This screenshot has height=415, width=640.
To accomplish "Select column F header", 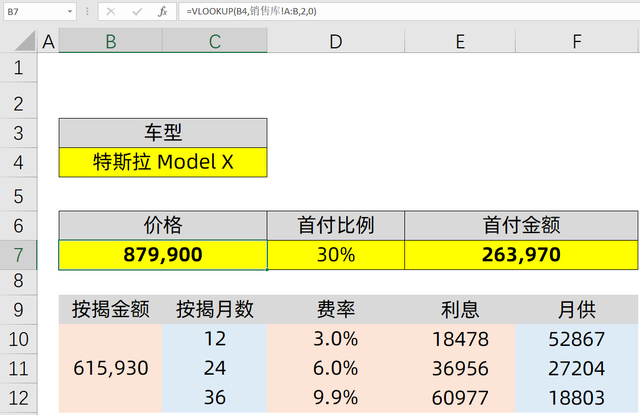I will click(577, 41).
